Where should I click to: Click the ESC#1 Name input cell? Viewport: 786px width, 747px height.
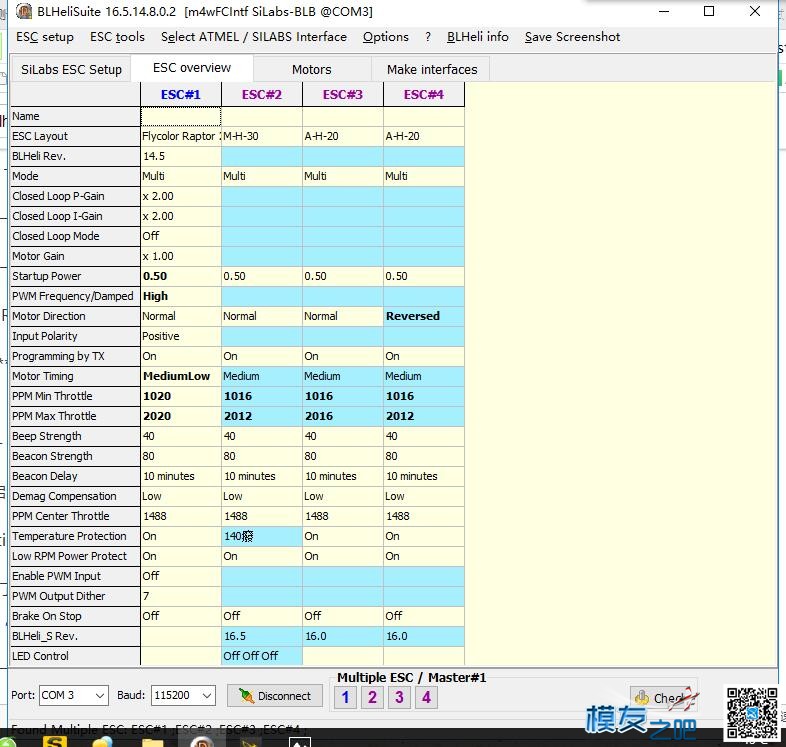(x=181, y=116)
